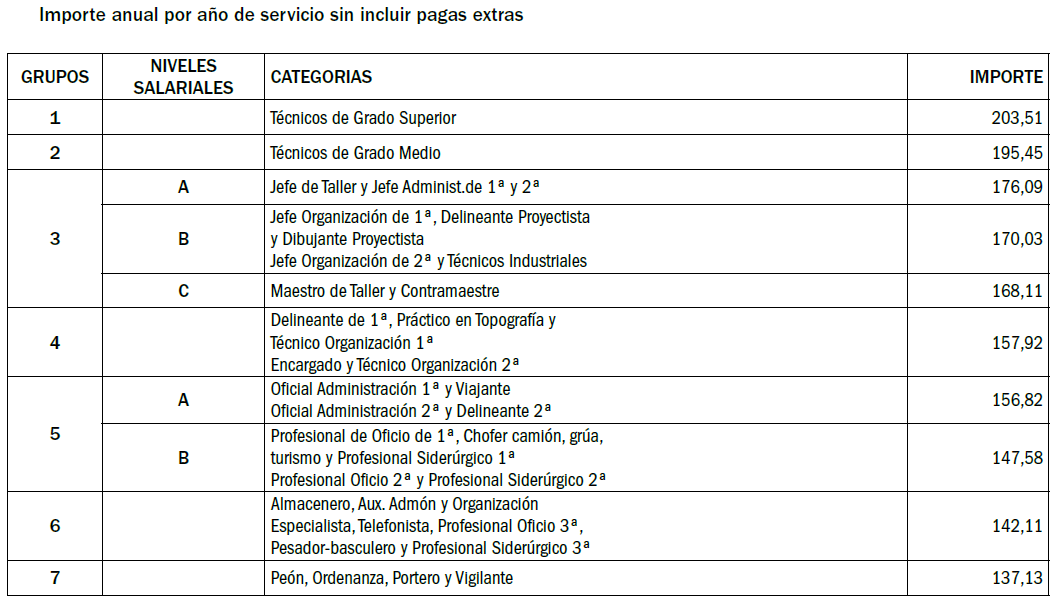Select 'Peón, Ordenanza, Portero y Vigilante' cell
The width and height of the screenshot is (1051, 603).
tap(392, 578)
